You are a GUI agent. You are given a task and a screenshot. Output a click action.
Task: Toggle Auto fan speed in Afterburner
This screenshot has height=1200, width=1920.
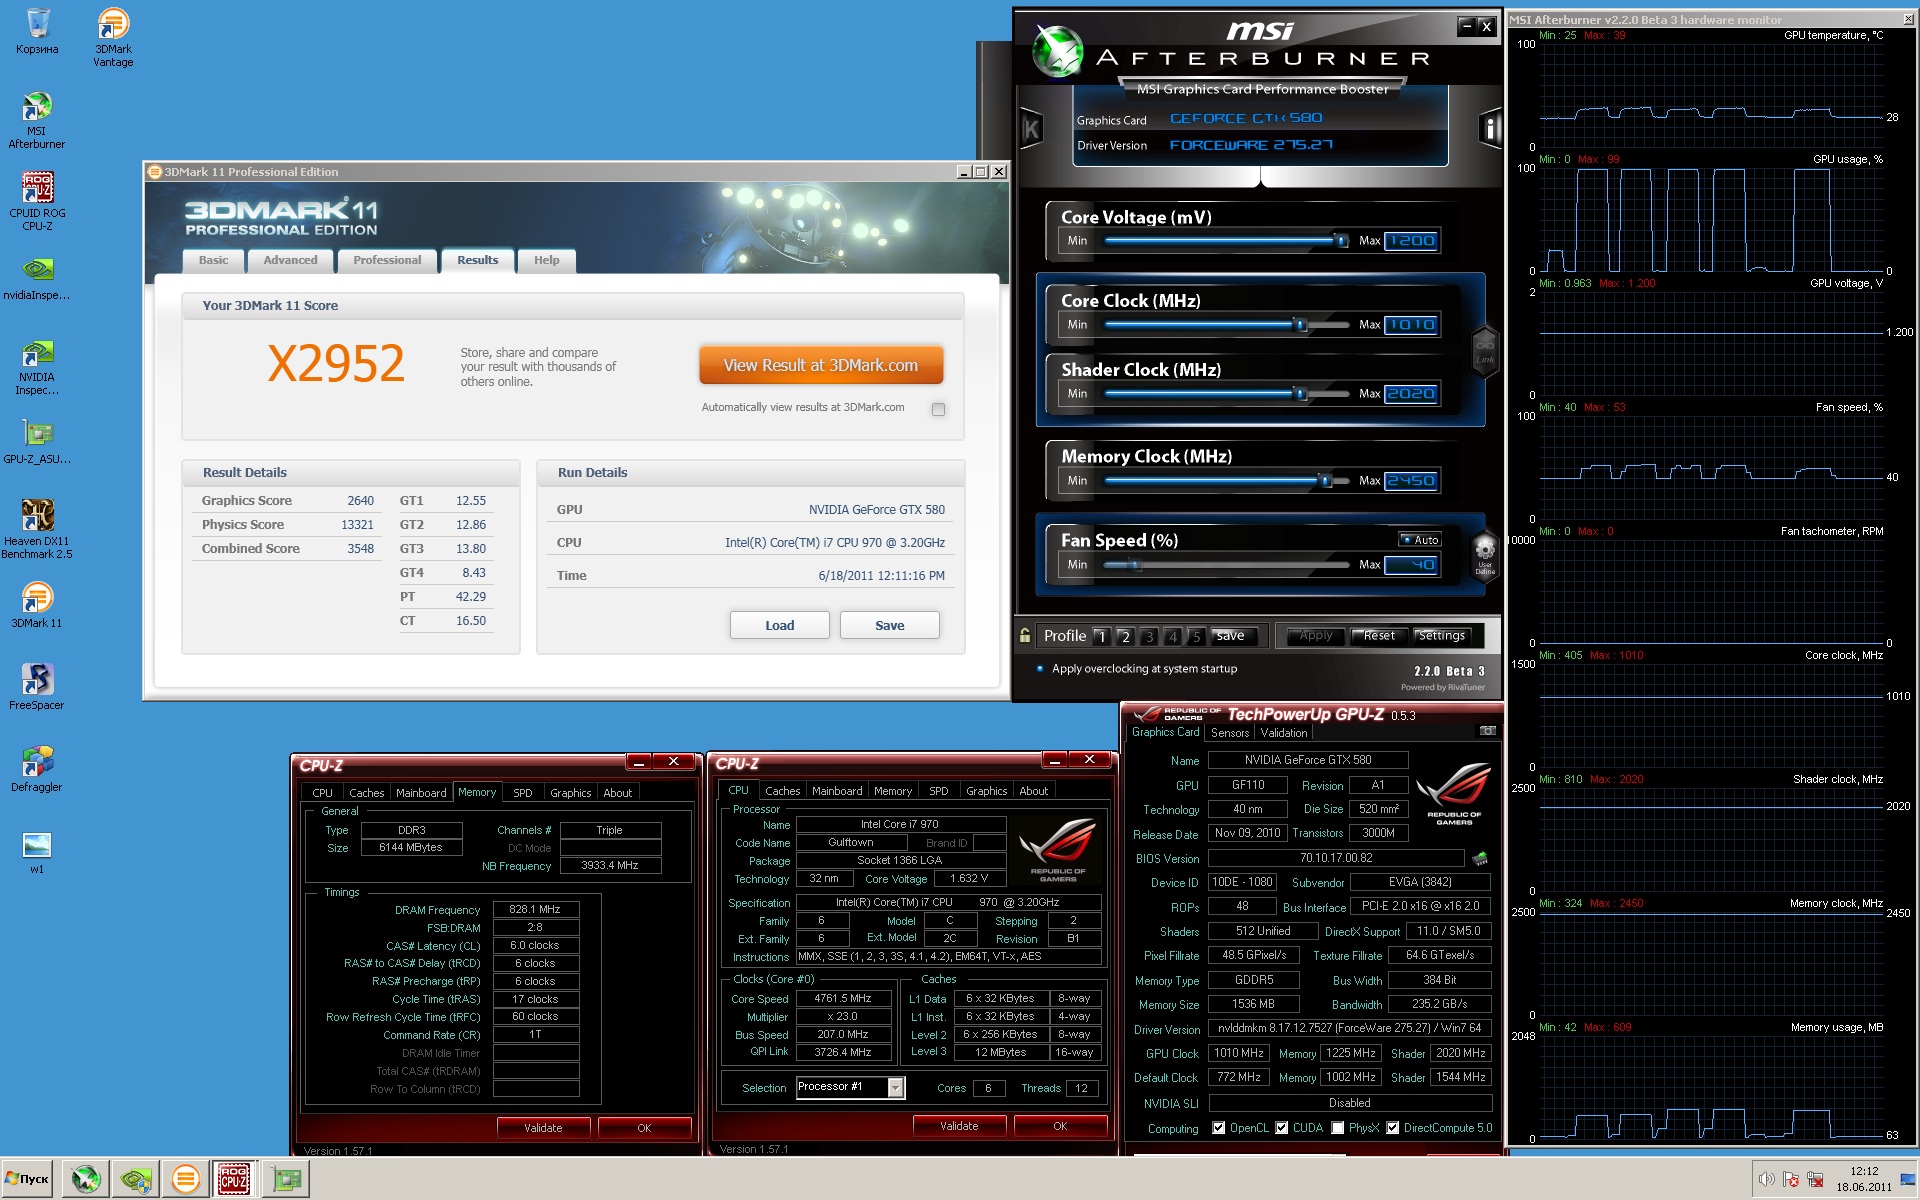(x=1419, y=540)
